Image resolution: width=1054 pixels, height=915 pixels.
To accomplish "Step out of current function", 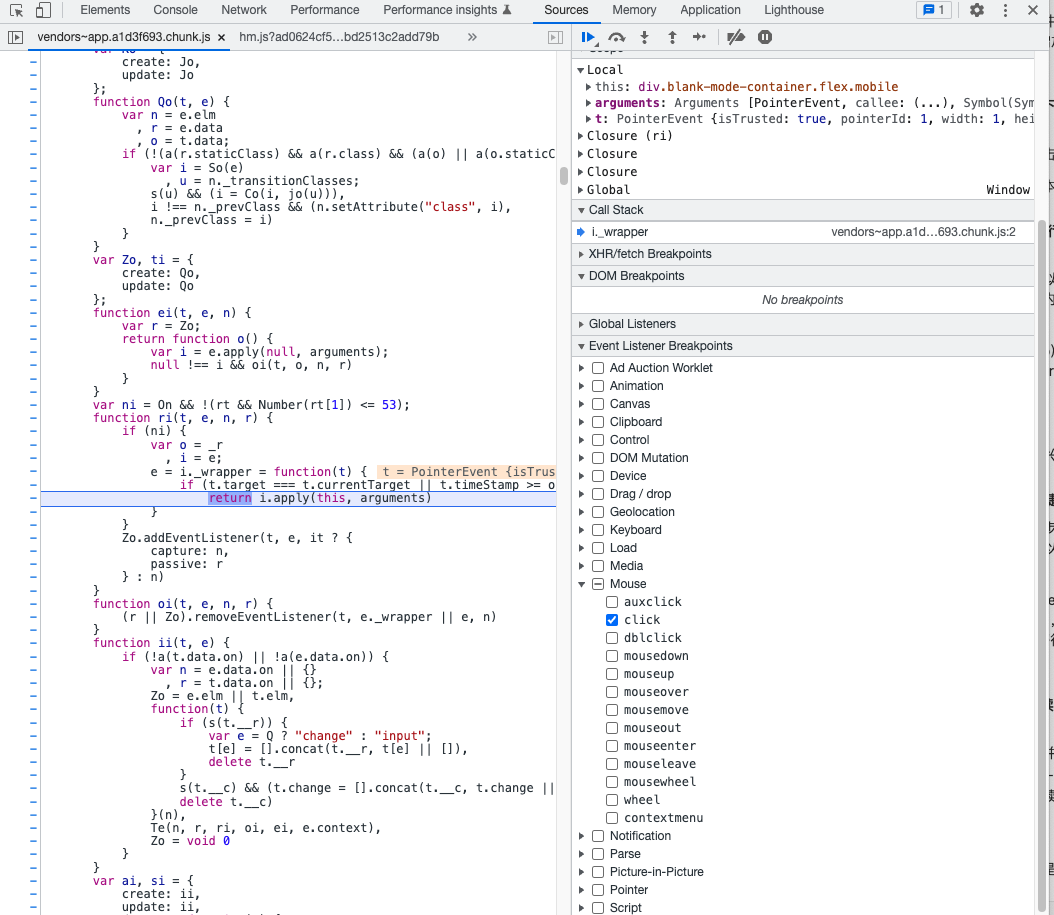I will coord(672,38).
